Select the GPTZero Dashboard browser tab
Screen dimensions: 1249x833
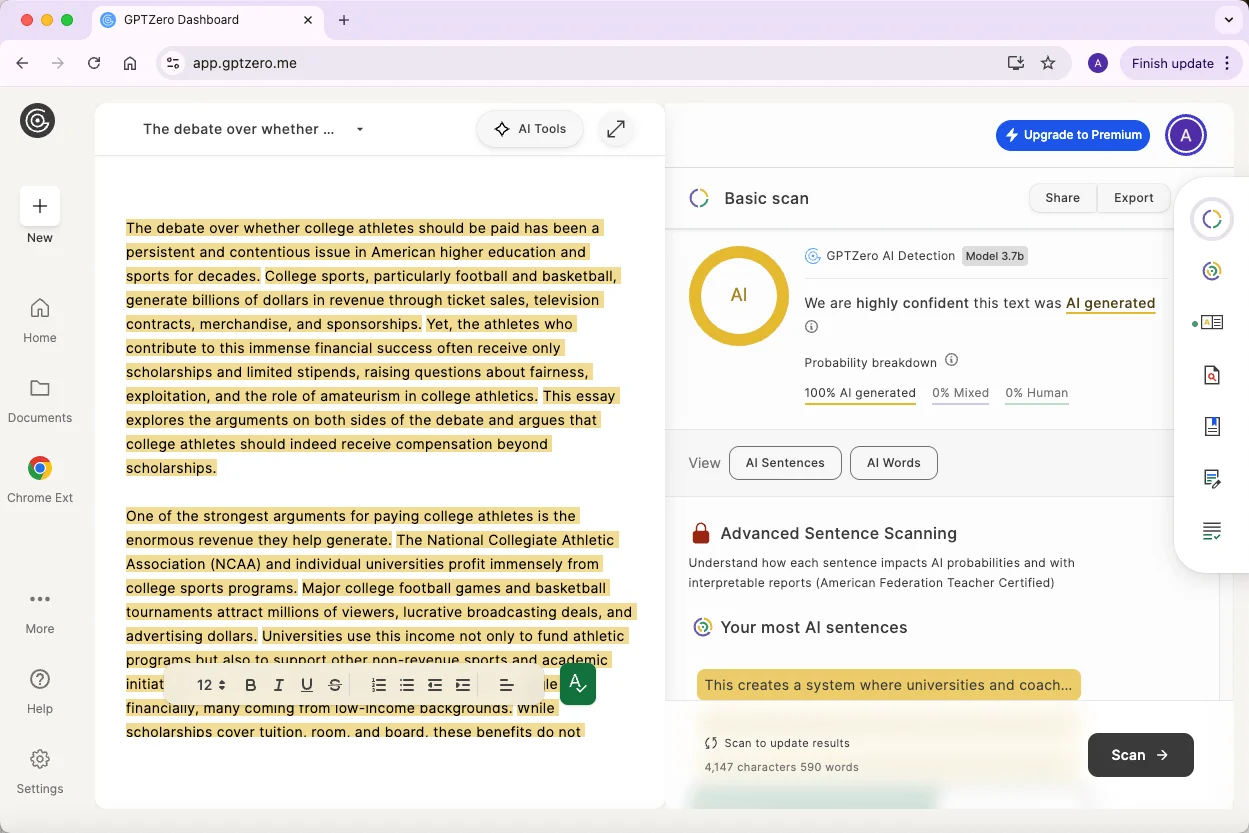click(206, 20)
